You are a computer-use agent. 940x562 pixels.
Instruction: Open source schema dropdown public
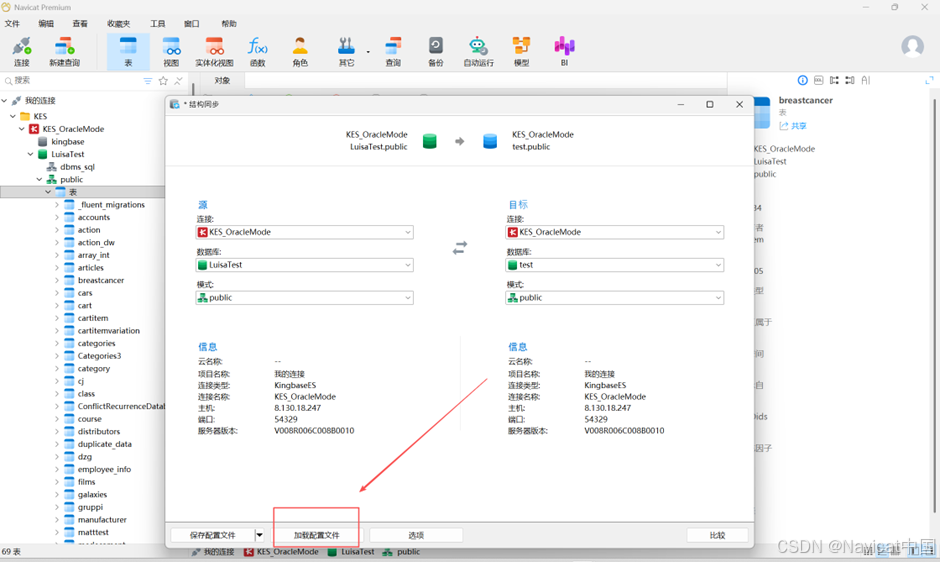pyautogui.click(x=305, y=297)
